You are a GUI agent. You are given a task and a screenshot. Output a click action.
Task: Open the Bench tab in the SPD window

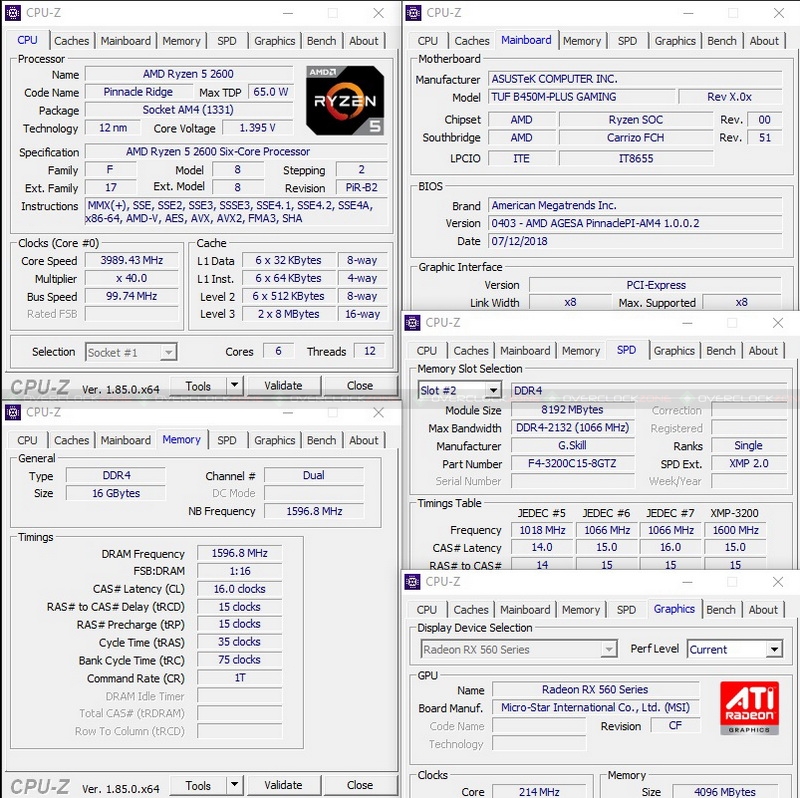tap(720, 351)
